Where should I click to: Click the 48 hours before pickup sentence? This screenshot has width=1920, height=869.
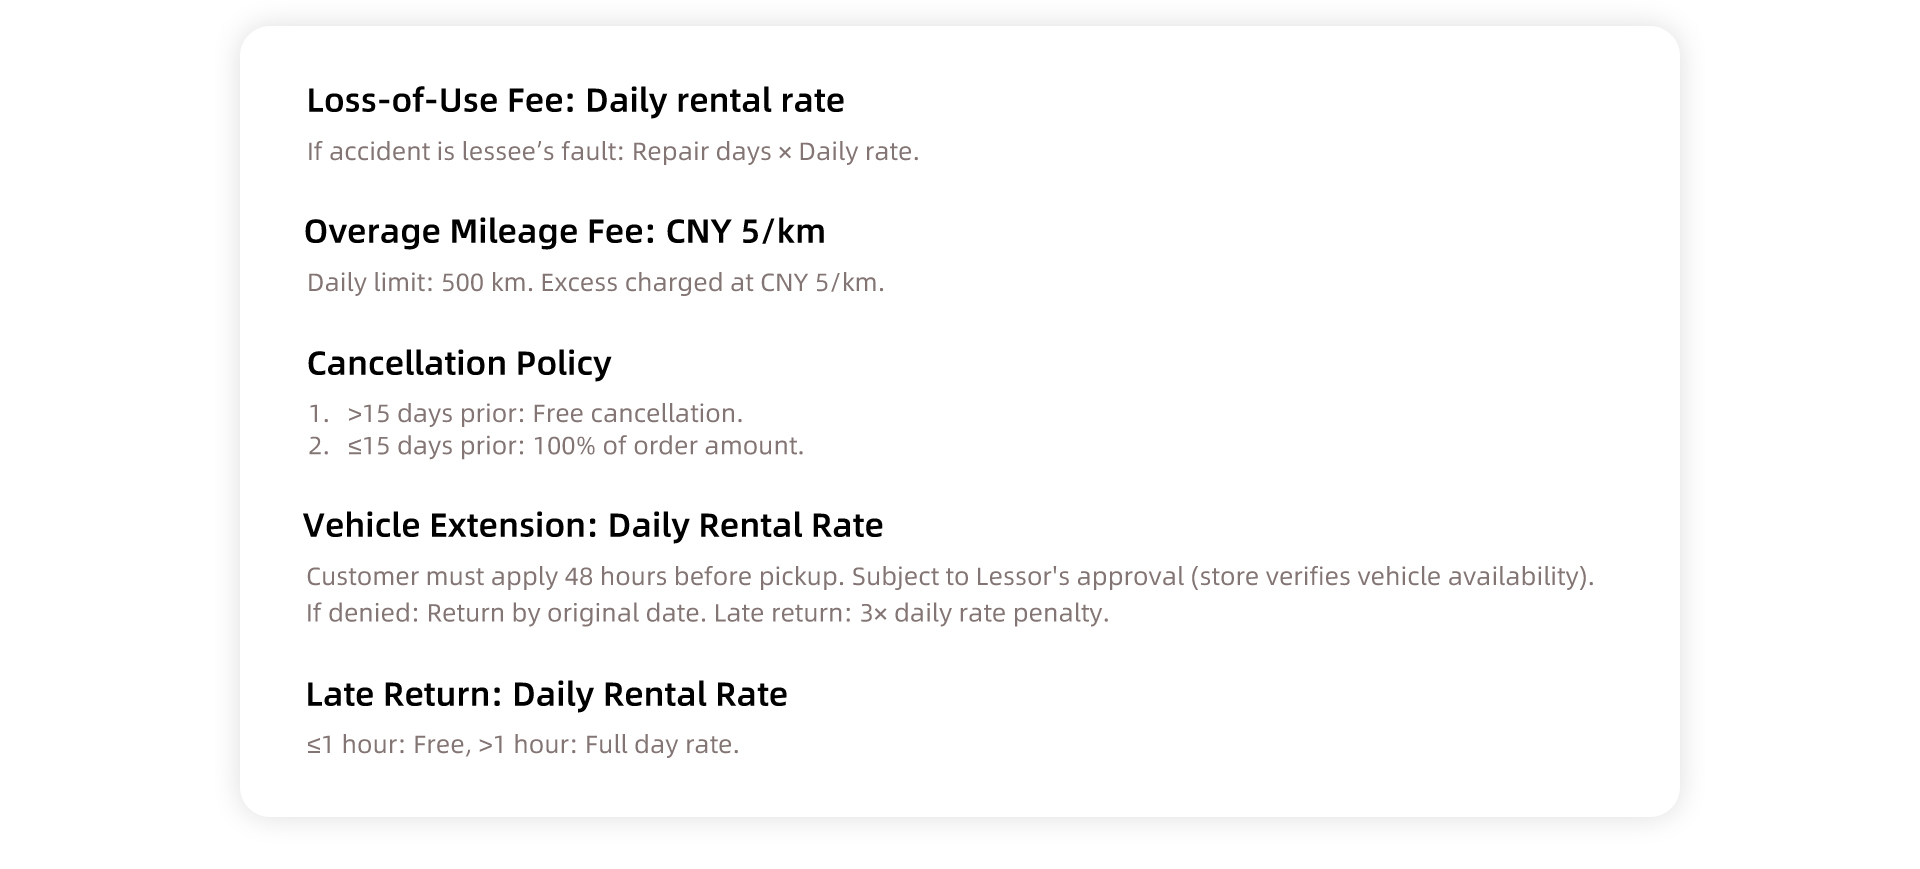pos(575,576)
